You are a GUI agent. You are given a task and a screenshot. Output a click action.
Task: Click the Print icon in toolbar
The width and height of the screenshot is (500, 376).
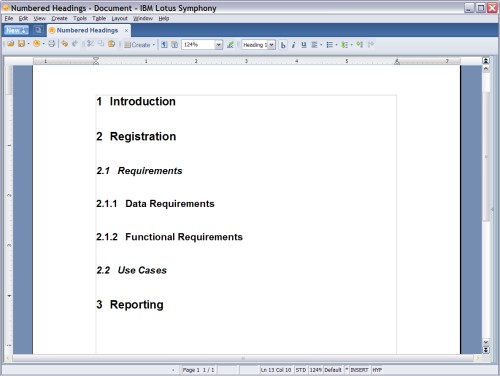(x=52, y=44)
